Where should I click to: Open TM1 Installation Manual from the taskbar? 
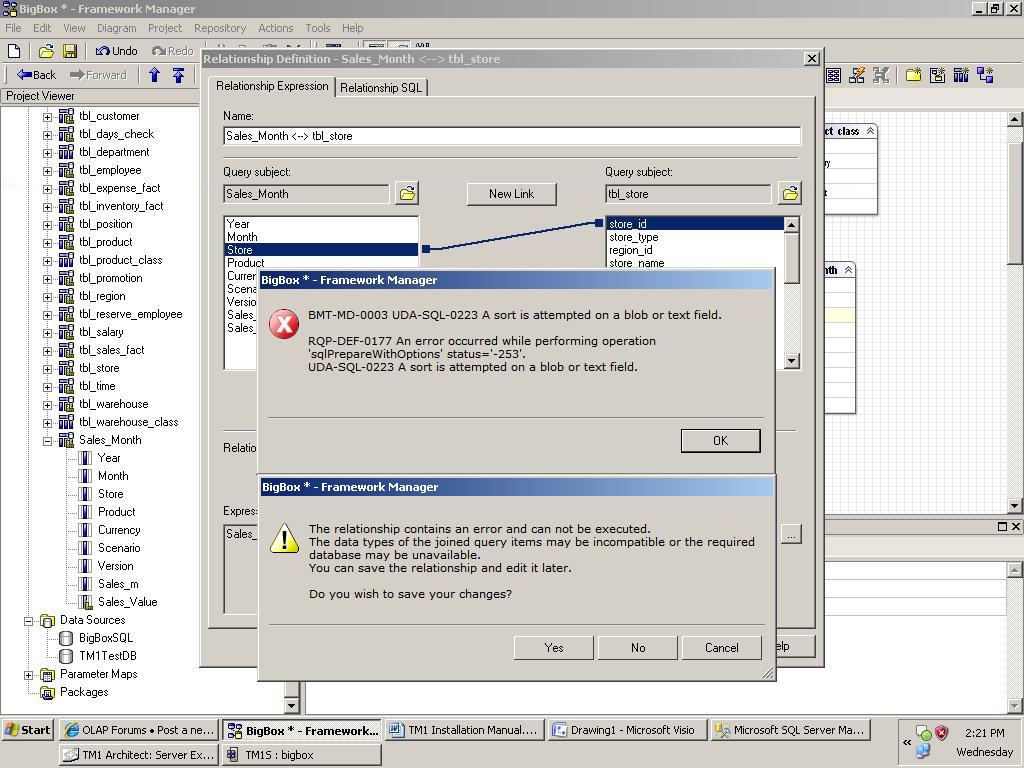[464, 730]
